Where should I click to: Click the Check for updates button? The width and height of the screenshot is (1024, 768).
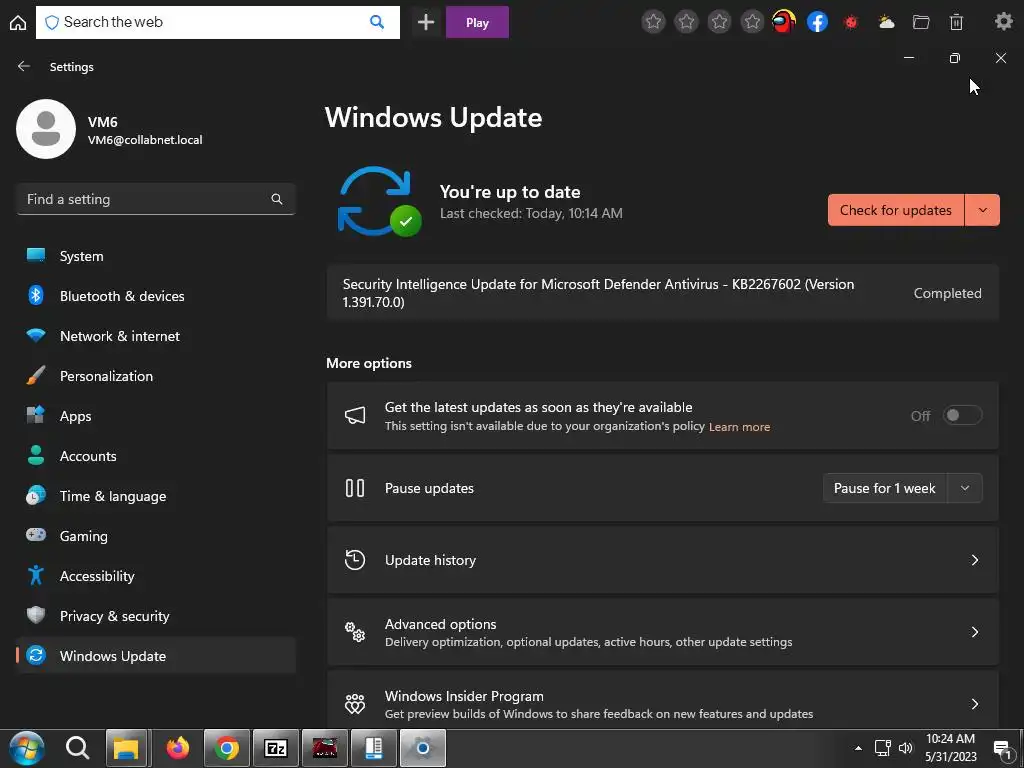(896, 210)
